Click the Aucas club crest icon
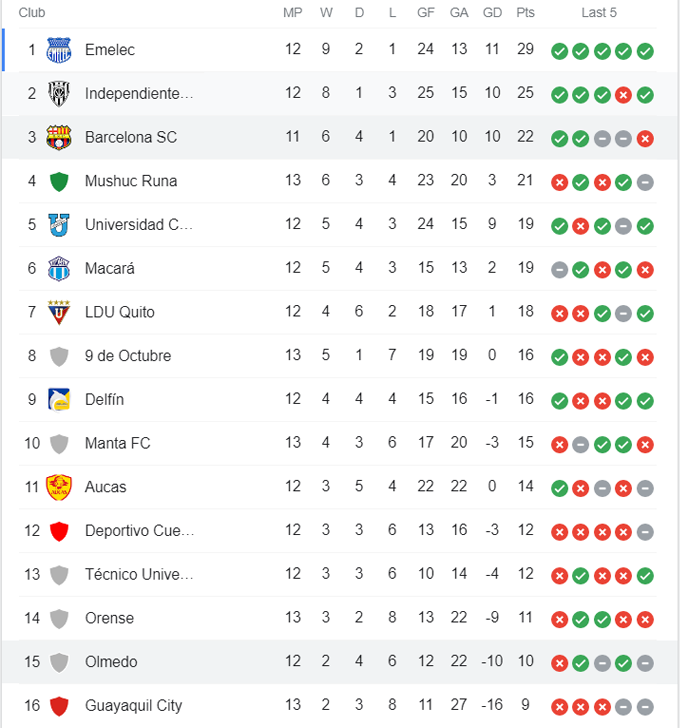The width and height of the screenshot is (680, 728). (59, 487)
